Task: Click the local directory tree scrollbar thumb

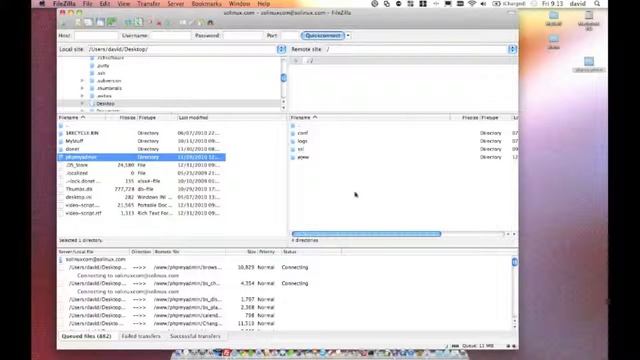Action: point(284,78)
